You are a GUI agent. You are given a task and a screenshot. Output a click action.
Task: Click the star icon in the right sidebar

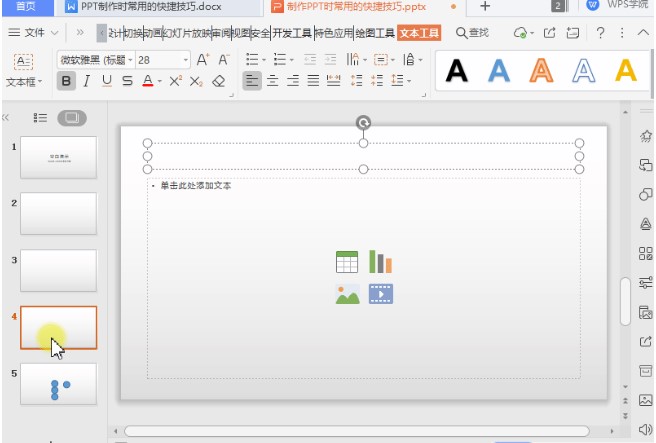[x=646, y=136]
